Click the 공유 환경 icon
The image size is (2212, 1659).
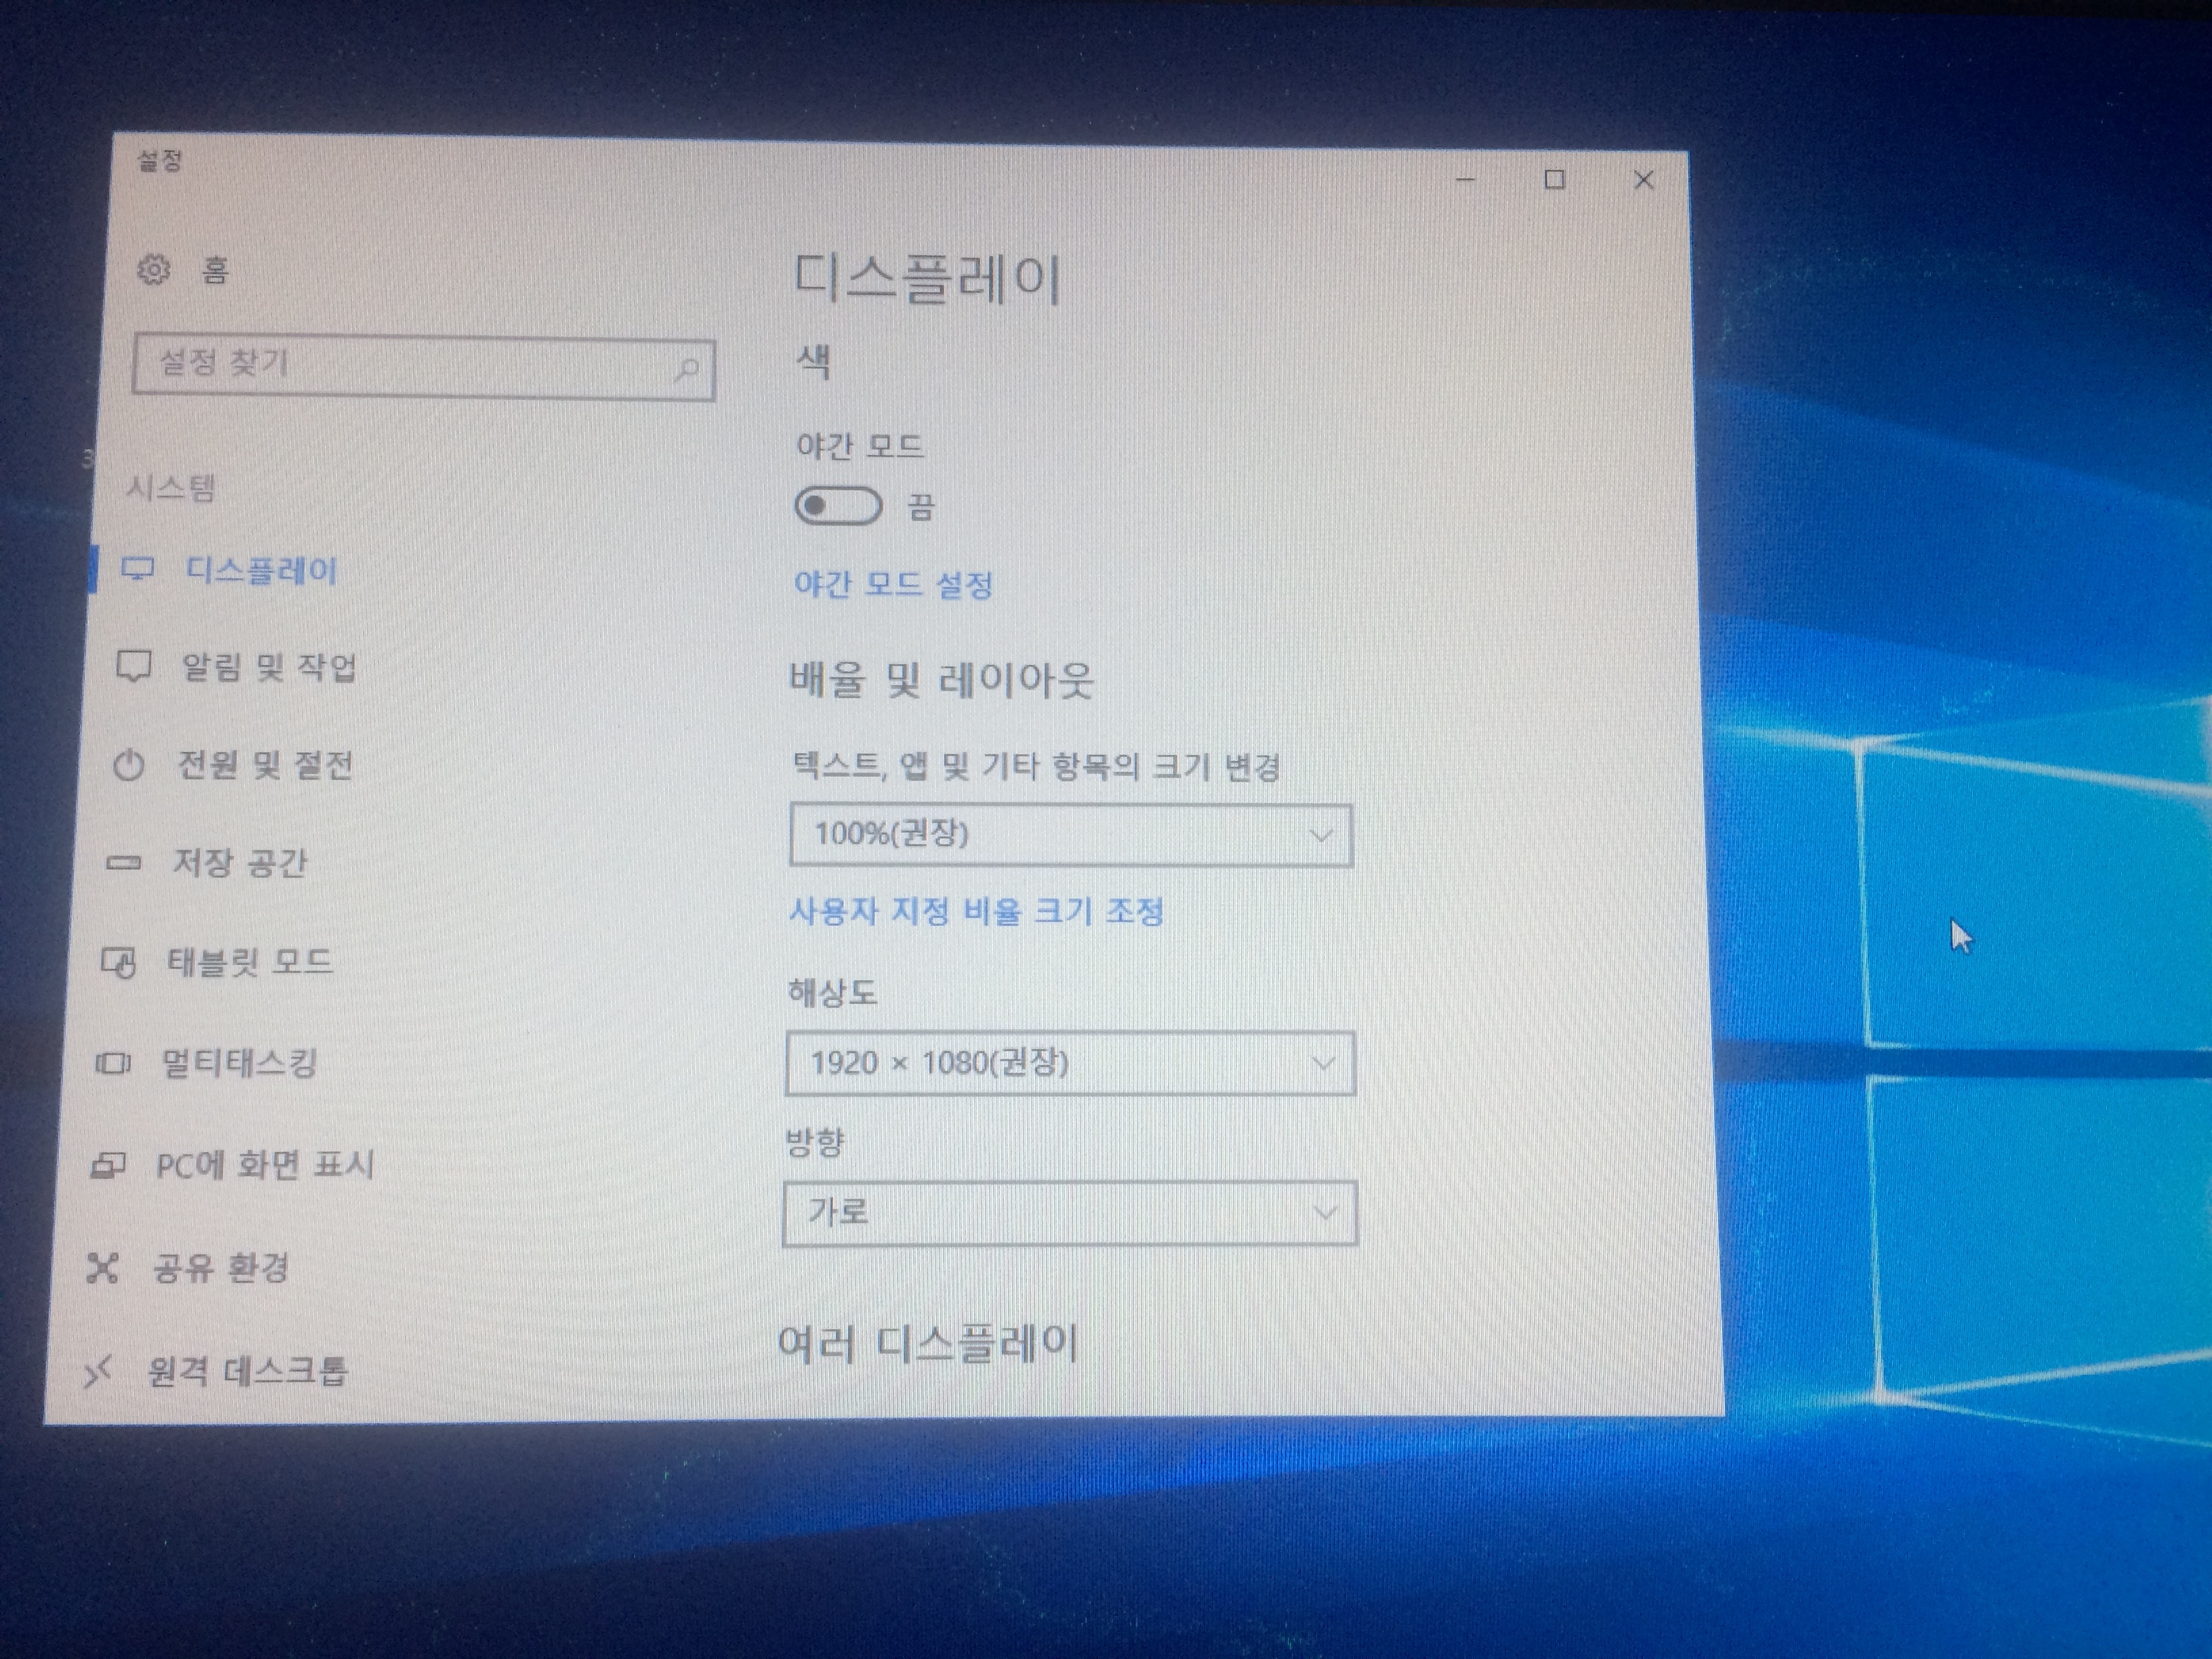coord(102,1268)
